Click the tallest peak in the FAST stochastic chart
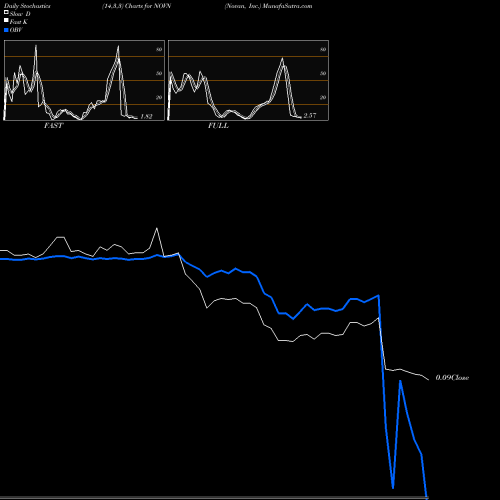Viewport: 500px width, 500px height. coord(36,46)
